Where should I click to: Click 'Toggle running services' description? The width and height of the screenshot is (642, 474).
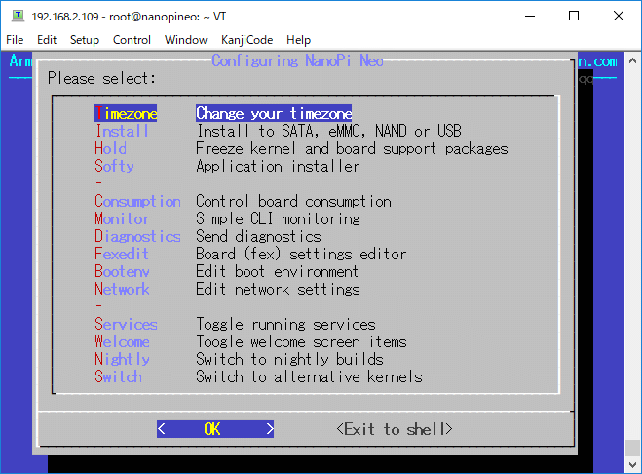pos(286,325)
